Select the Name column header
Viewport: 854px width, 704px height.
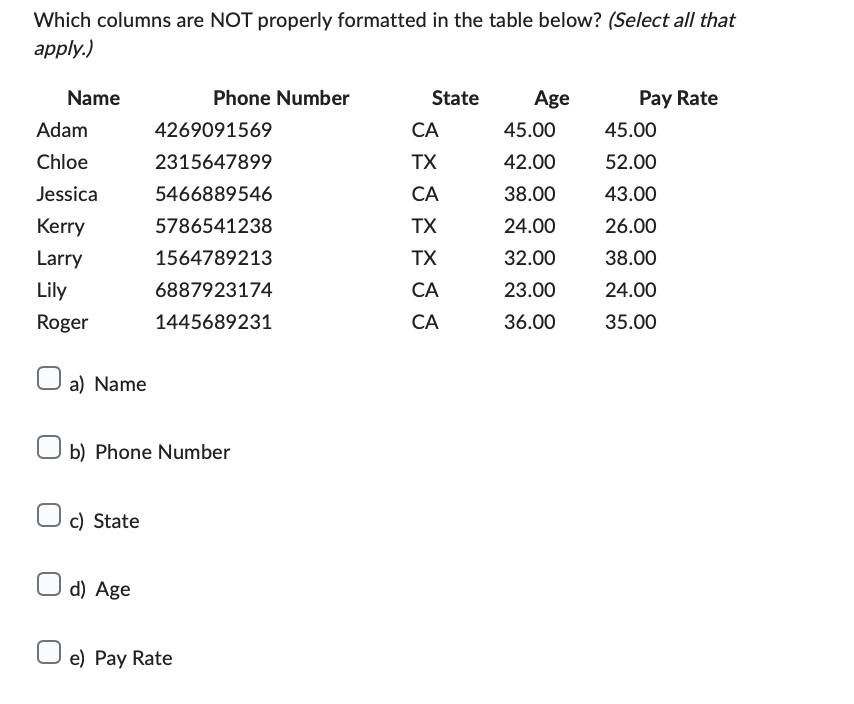[93, 98]
